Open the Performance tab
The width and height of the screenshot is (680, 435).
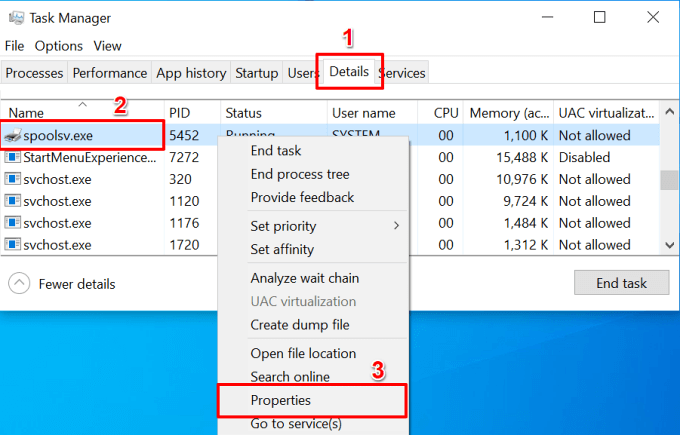tap(110, 73)
